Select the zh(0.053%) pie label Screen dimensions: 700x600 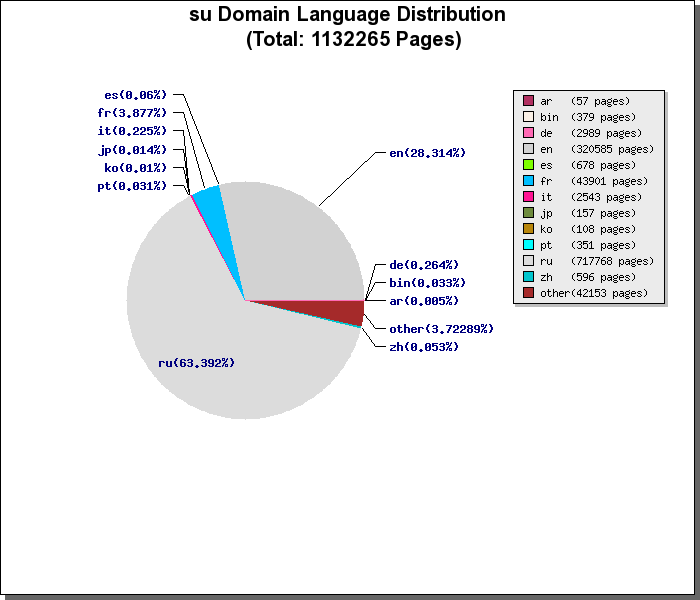[x=424, y=347]
